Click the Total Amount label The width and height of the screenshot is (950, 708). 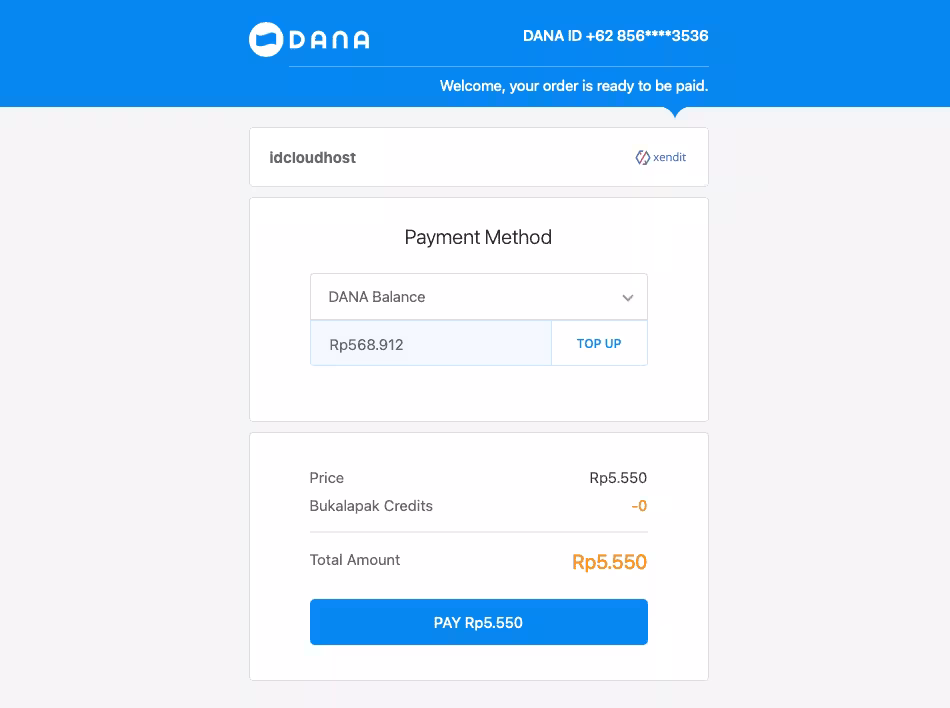(354, 560)
